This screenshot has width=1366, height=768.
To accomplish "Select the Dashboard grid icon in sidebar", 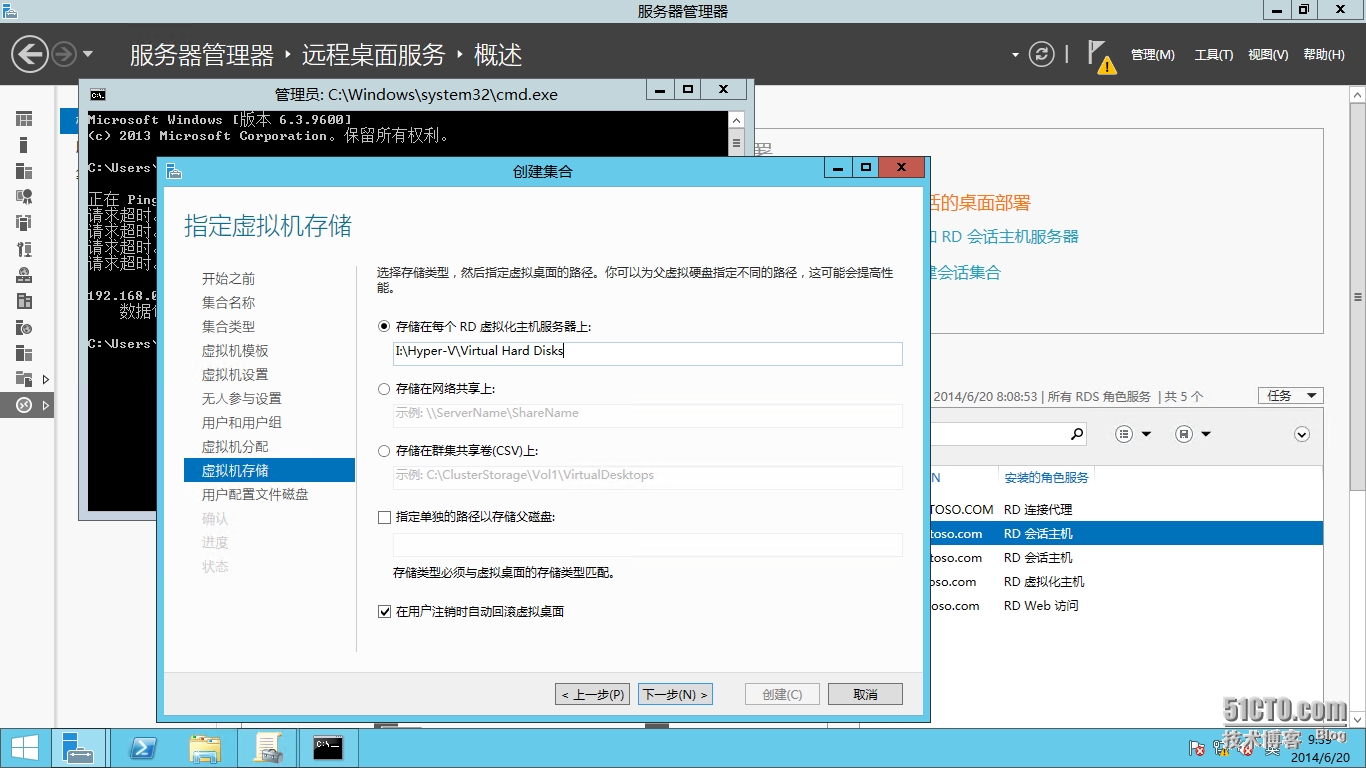I will pyautogui.click(x=24, y=119).
